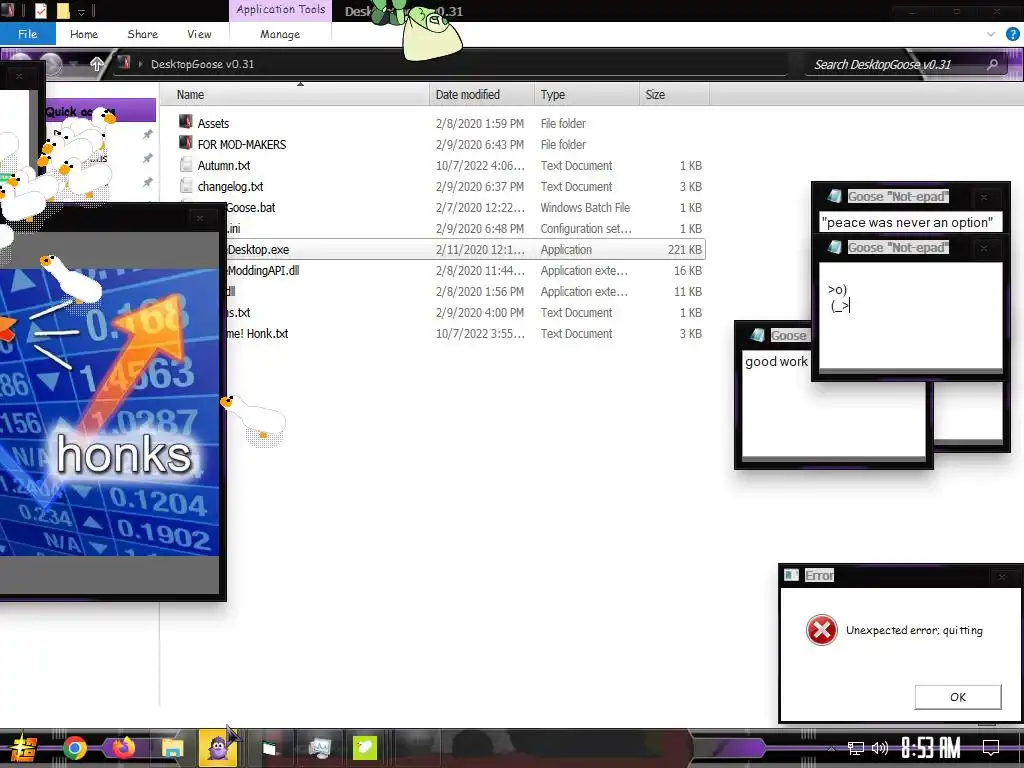
Task: Click the "good work" note text
Action: click(x=776, y=362)
